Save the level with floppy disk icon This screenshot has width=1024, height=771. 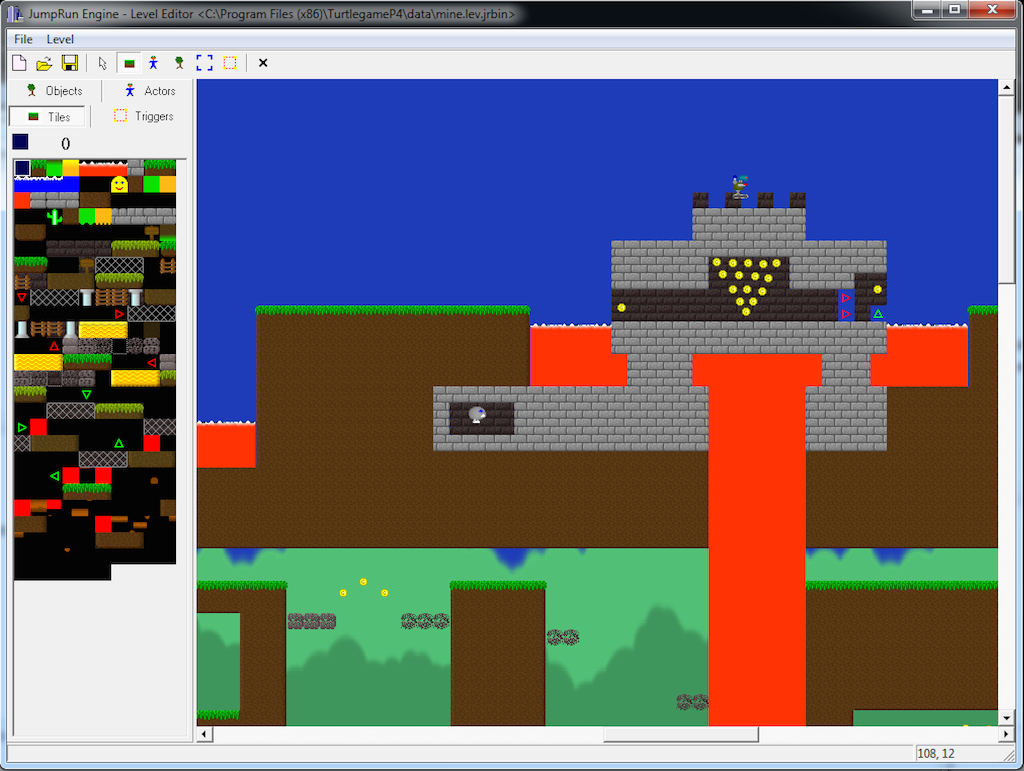[x=70, y=63]
